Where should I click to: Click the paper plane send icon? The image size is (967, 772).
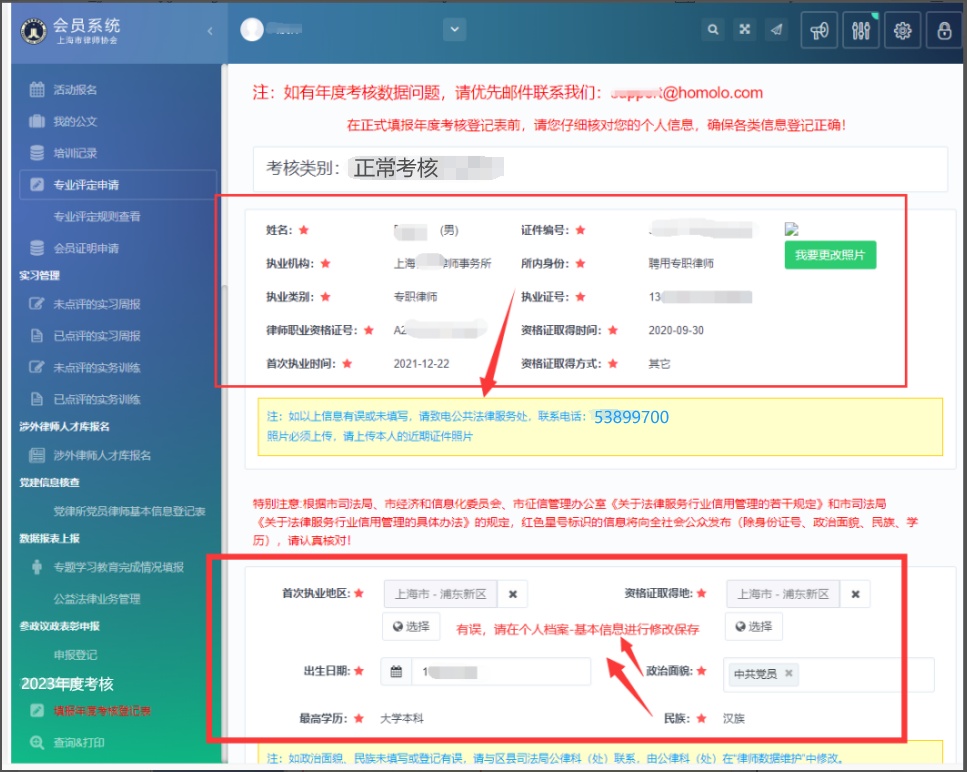point(776,30)
